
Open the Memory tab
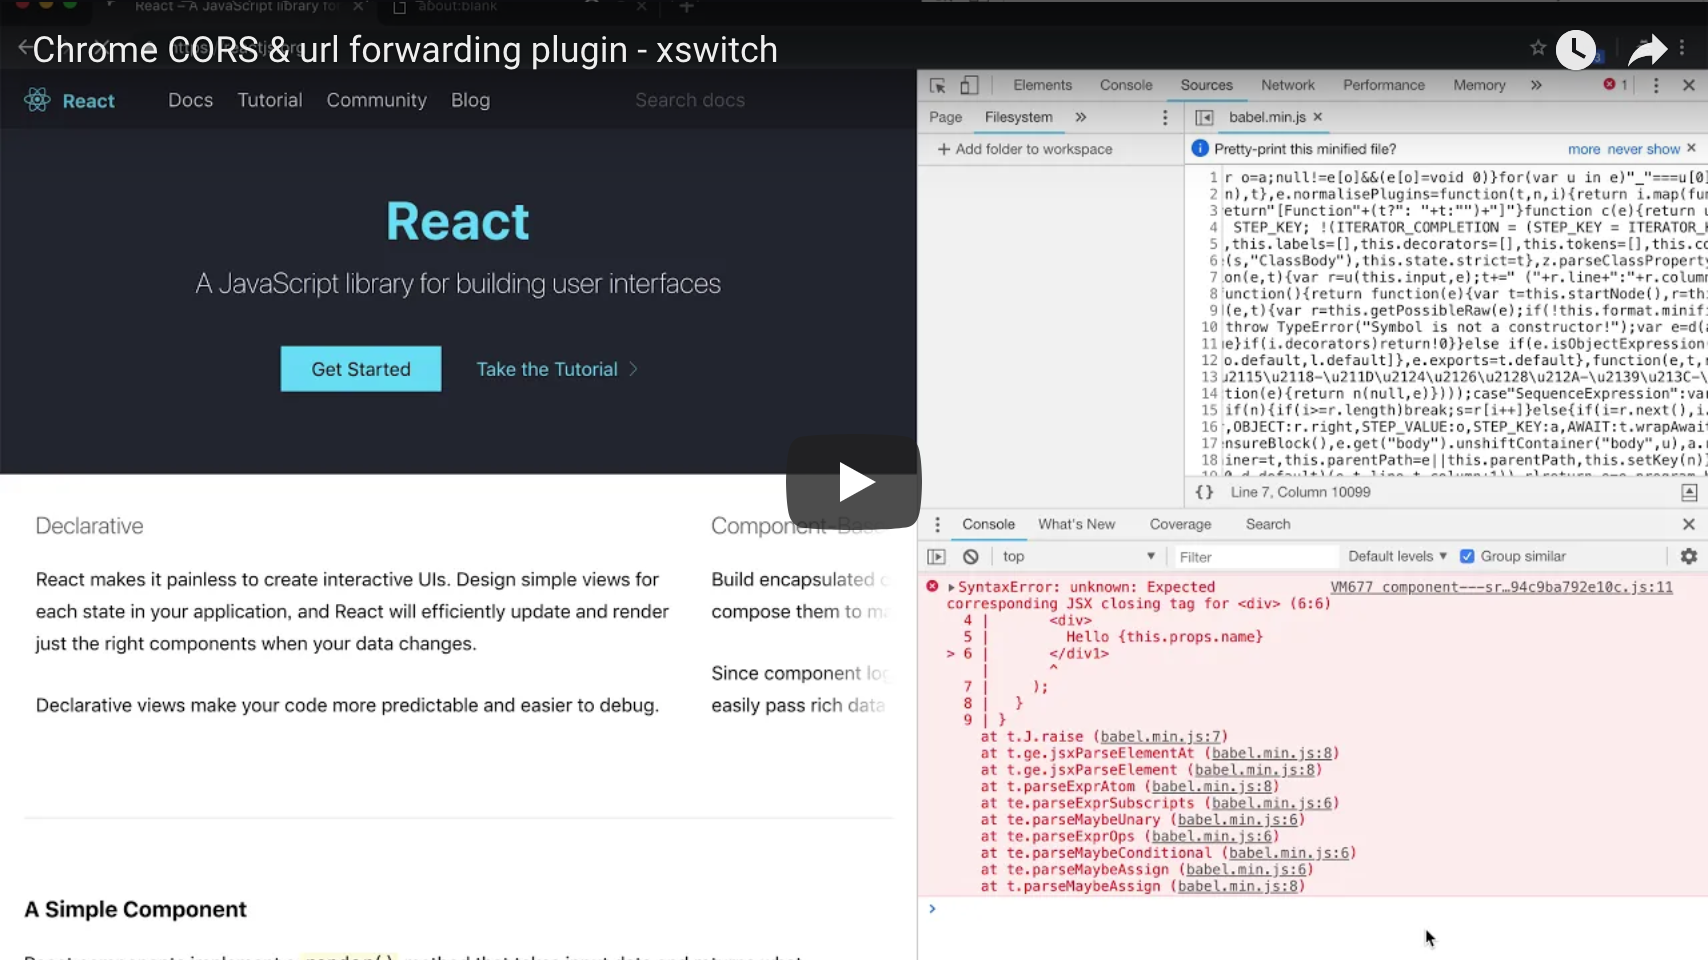tap(1479, 85)
